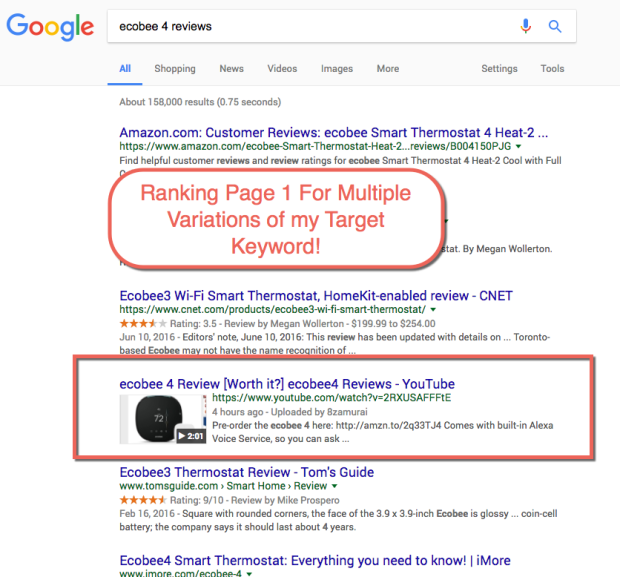Click the 2:01 video duration badge

[x=191, y=436]
